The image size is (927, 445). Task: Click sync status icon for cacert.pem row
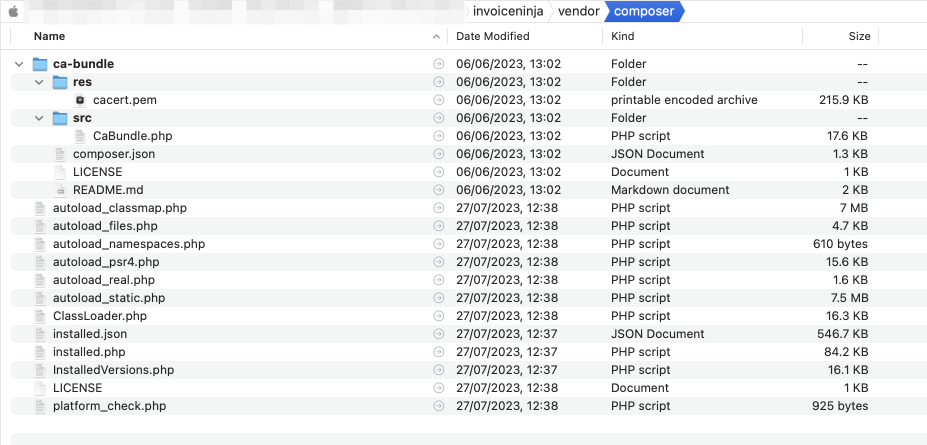coord(439,100)
